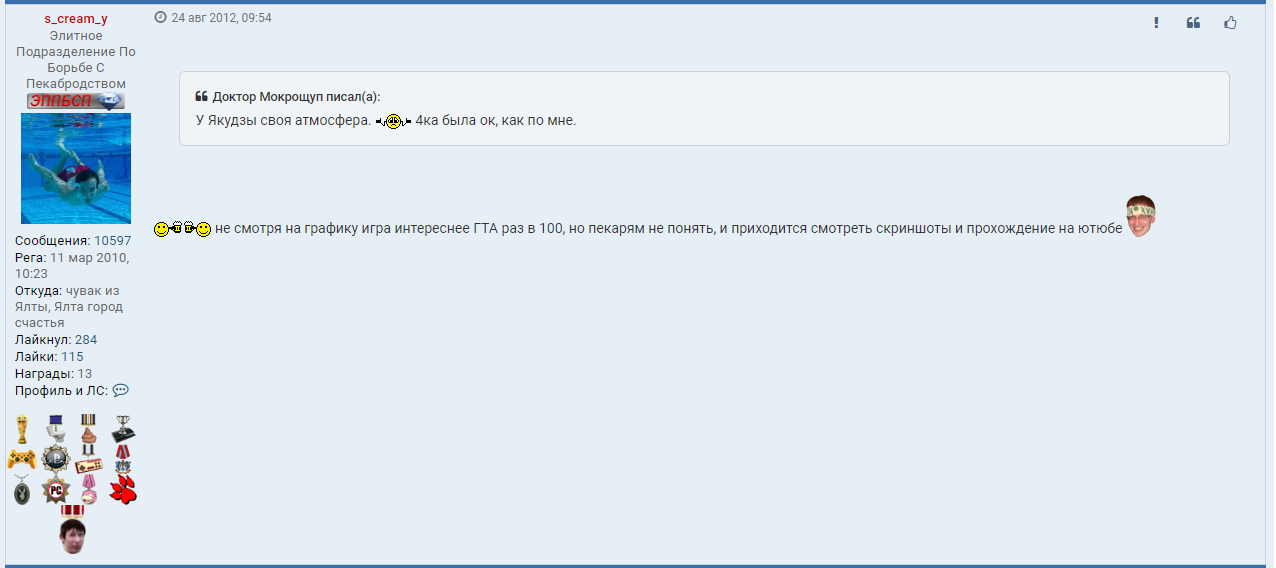This screenshot has width=1276, height=568.
Task: Click the PlayStation logo badge award
Action: coord(56,460)
